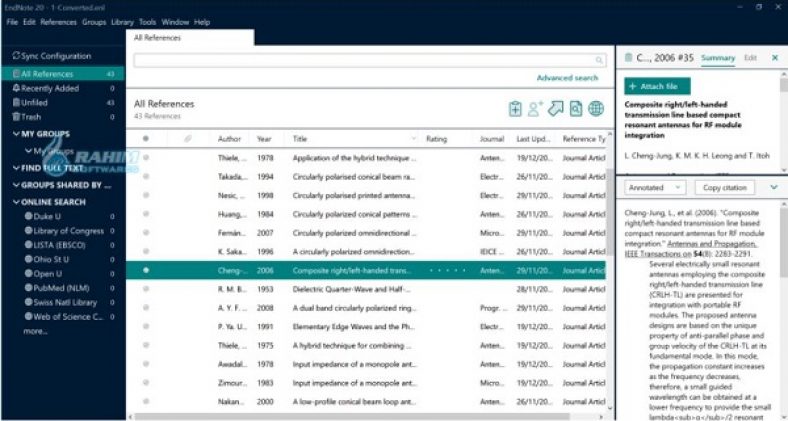Switch to the Summary tab
The image size is (788, 421).
pyautogui.click(x=718, y=58)
